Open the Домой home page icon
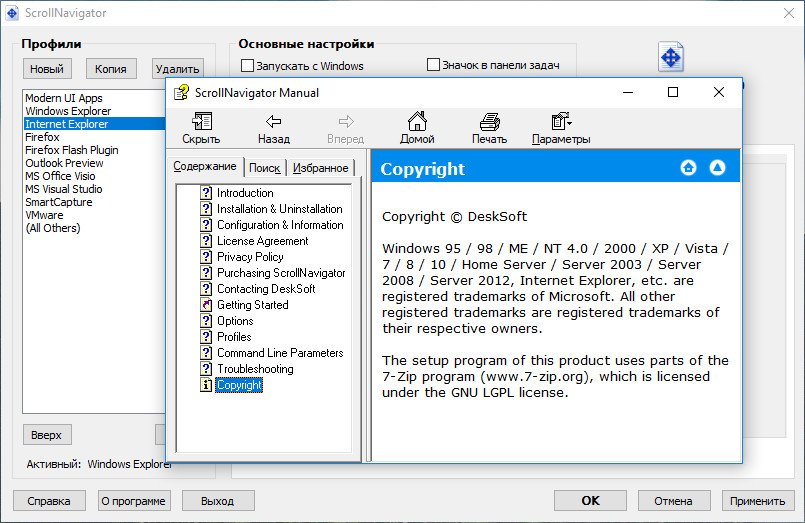This screenshot has width=805, height=523. [x=417, y=121]
